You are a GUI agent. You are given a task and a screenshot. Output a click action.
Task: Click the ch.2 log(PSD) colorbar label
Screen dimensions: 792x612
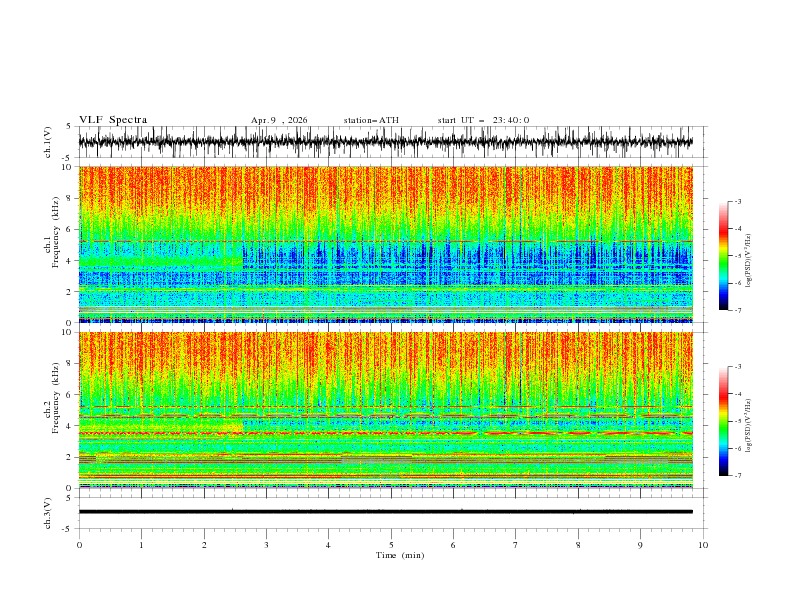(749, 426)
